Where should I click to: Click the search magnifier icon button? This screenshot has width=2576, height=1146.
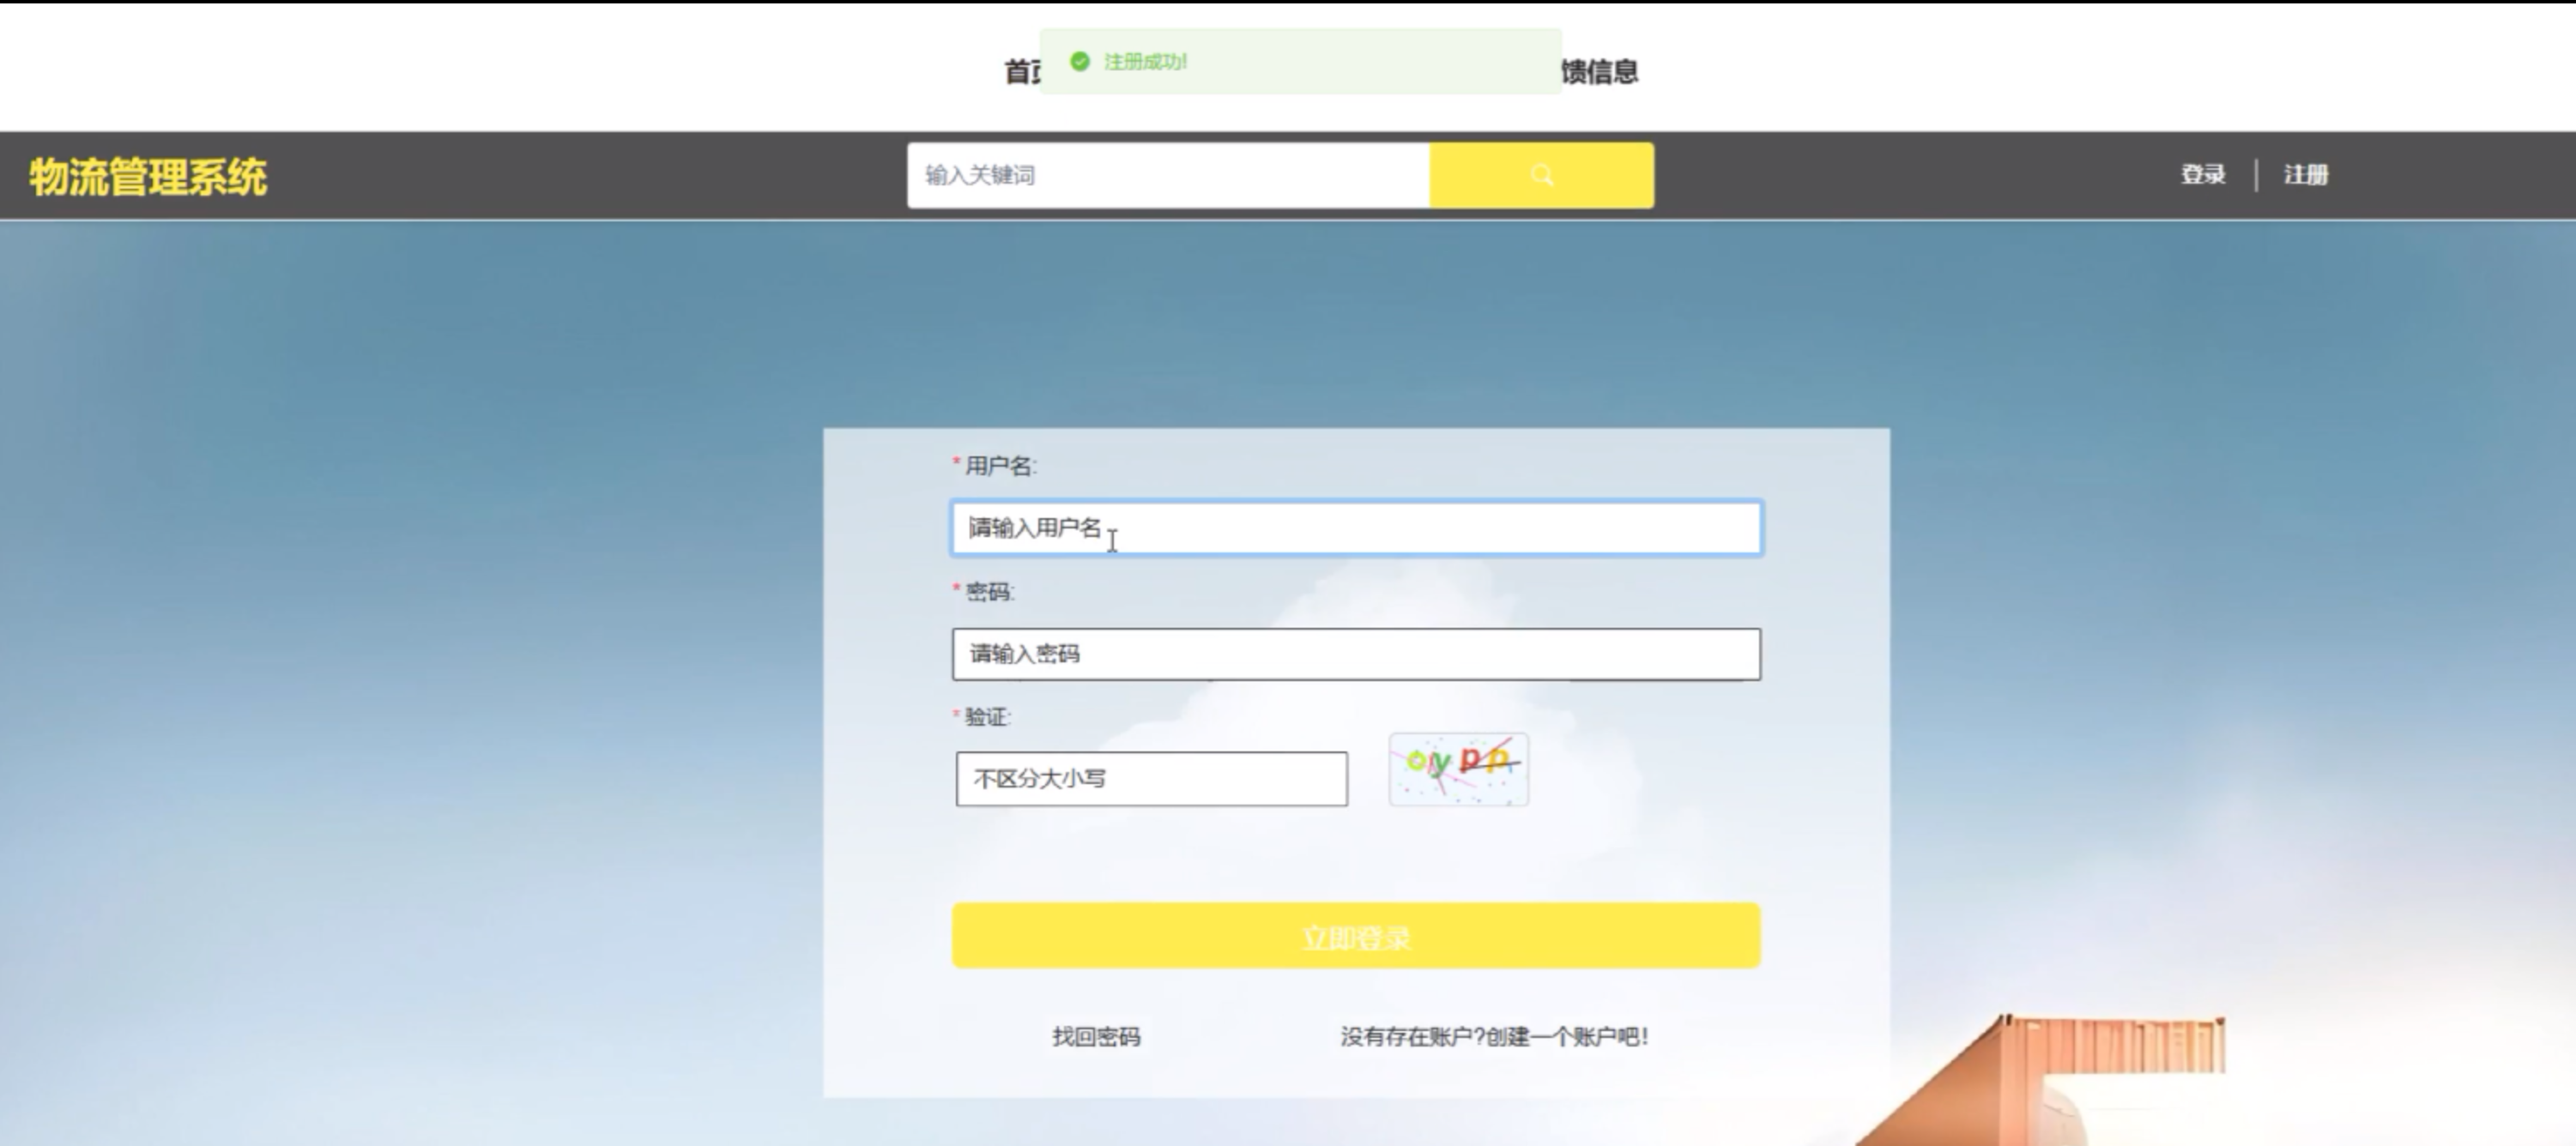click(x=1541, y=175)
